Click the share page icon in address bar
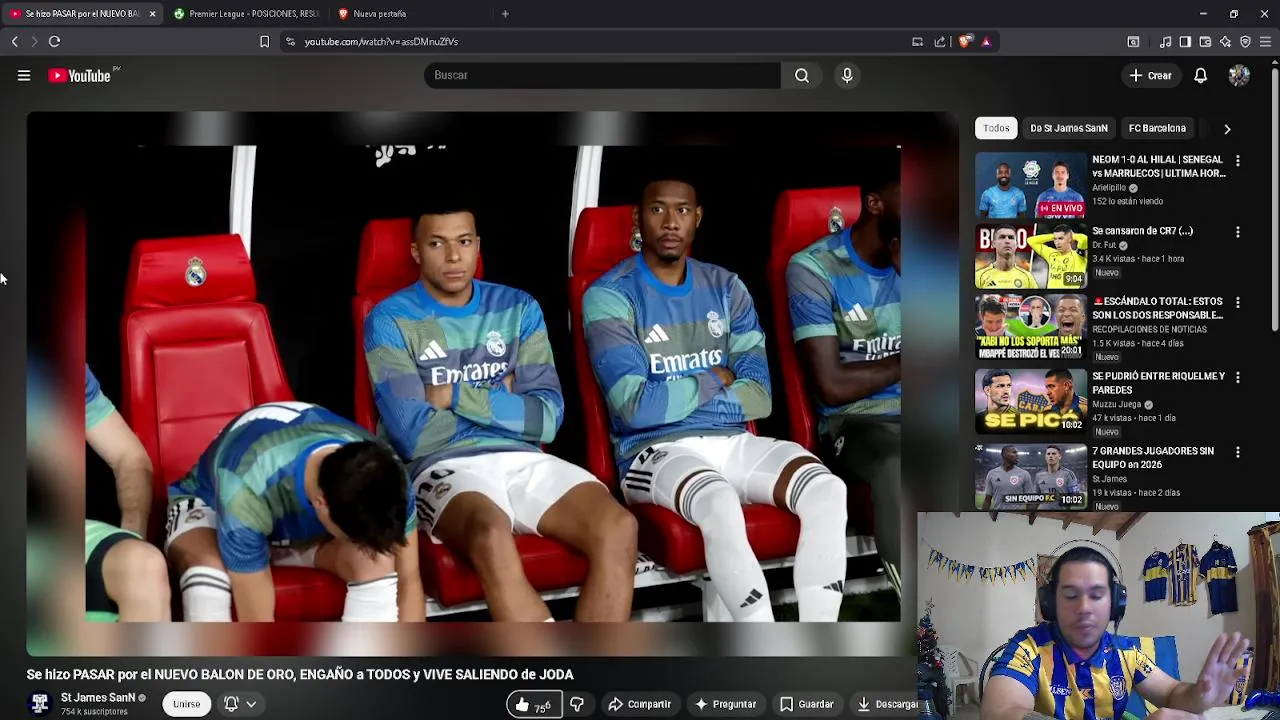The height and width of the screenshot is (720, 1280). pyautogui.click(x=940, y=41)
